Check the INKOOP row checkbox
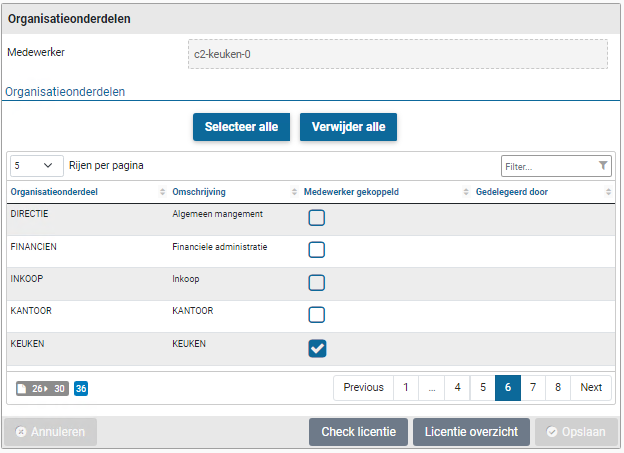Viewport: 624px width, 453px height. coord(317,283)
